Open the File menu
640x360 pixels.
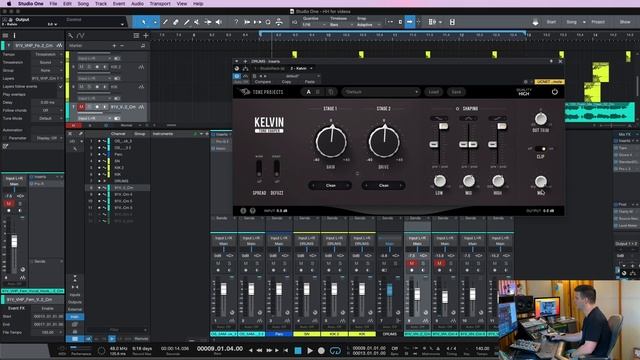(x=53, y=4)
